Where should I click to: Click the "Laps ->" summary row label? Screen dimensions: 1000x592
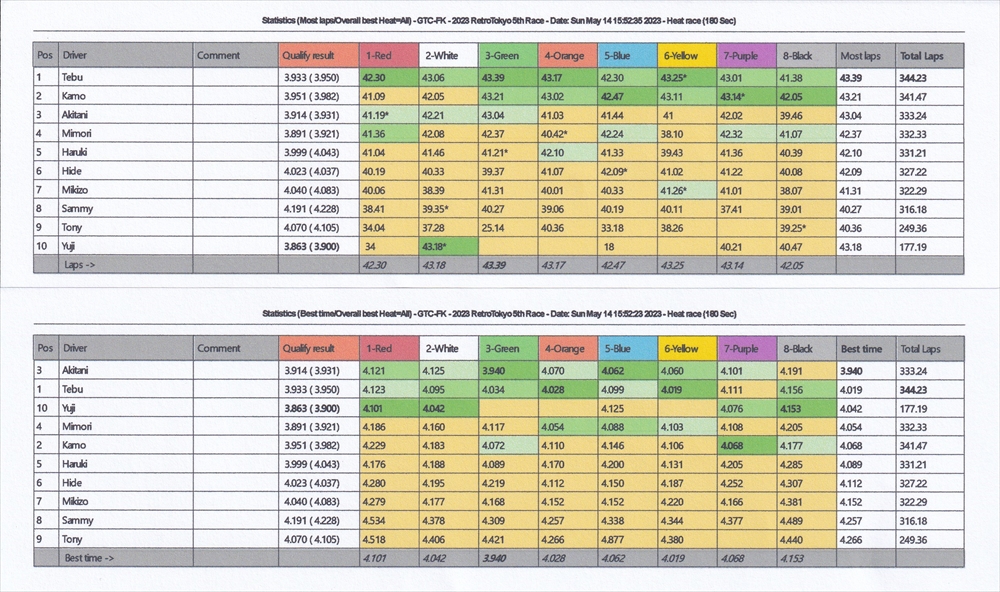(82, 265)
